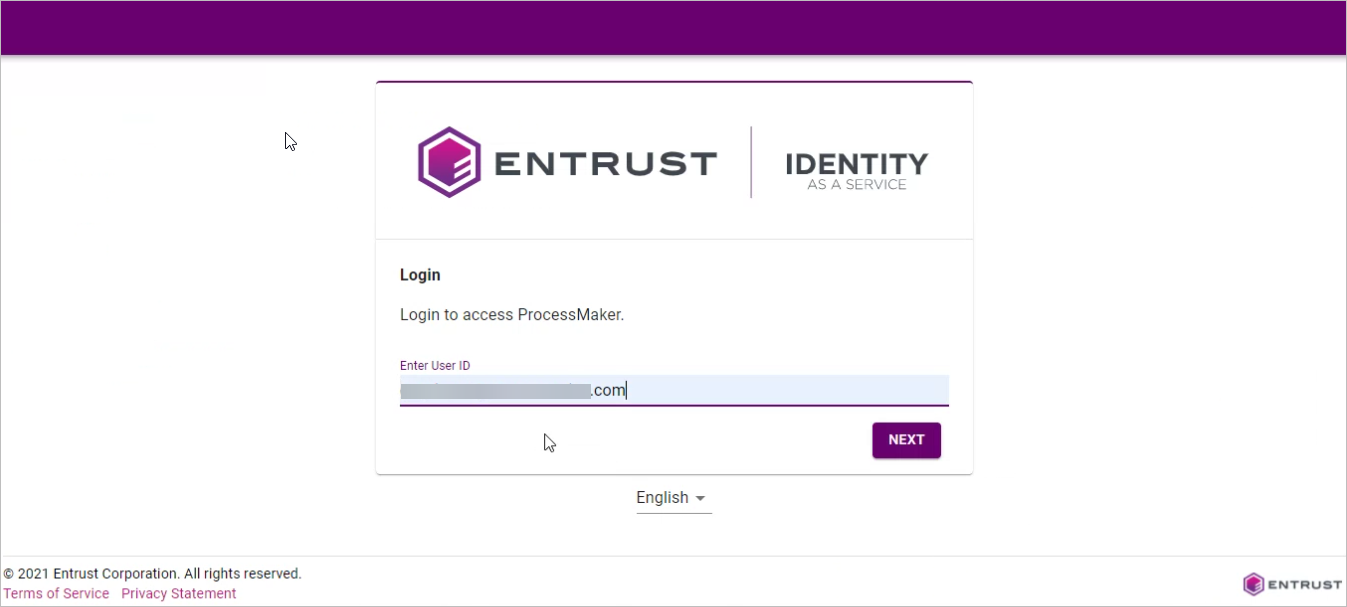Screen dimensions: 1347x607
Task: Click the Entrust hexagon logo in the card
Action: (x=450, y=162)
